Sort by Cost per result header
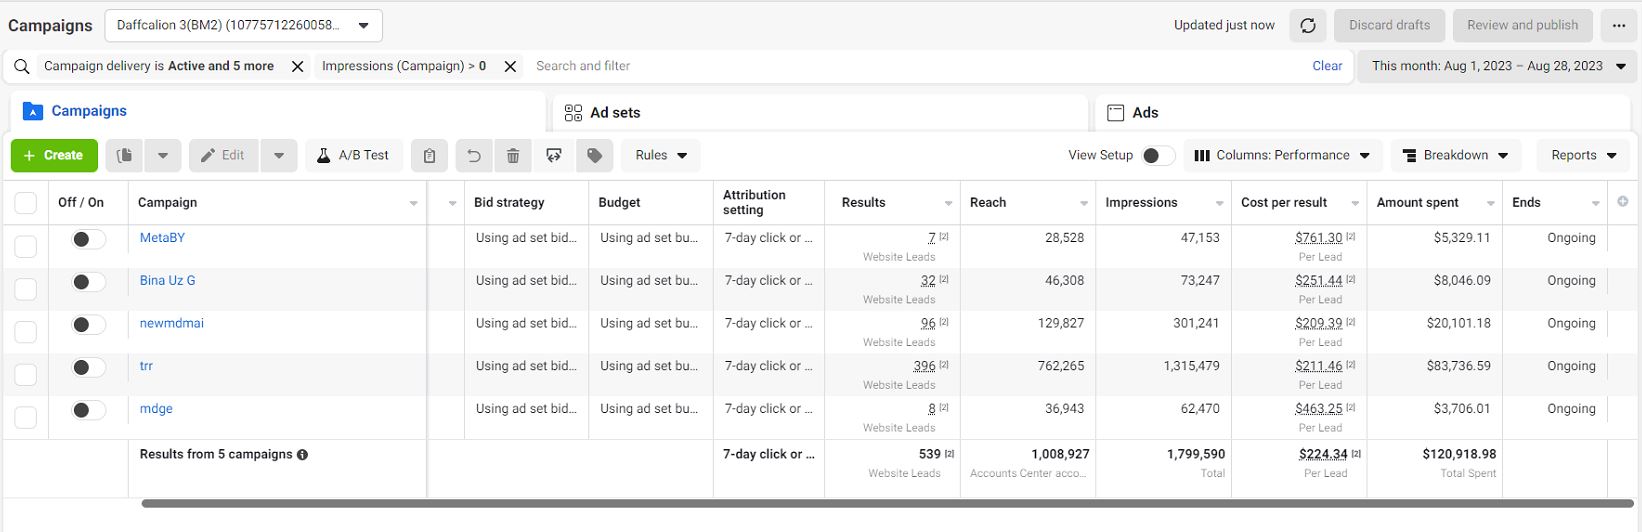The width and height of the screenshot is (1642, 532). (1299, 203)
